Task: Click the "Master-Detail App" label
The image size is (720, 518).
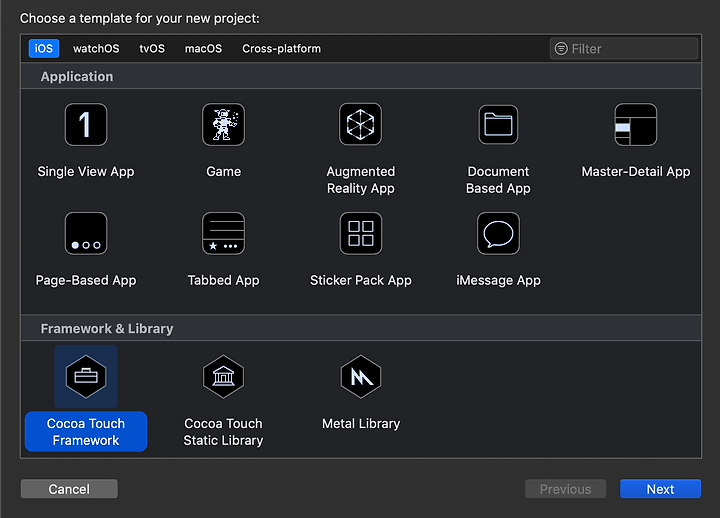Action: pyautogui.click(x=636, y=172)
